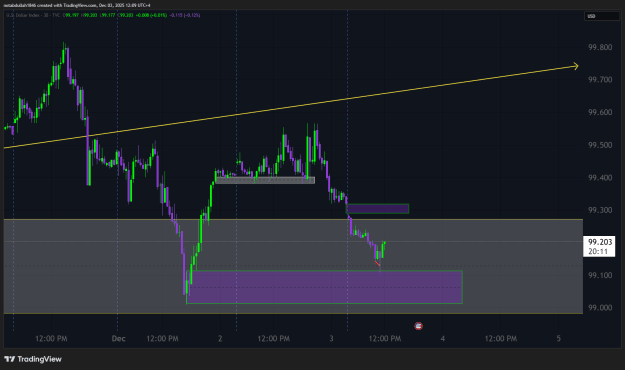Image resolution: width=625 pixels, height=370 pixels.
Task: Open the USD currency selector
Action: click(602, 16)
